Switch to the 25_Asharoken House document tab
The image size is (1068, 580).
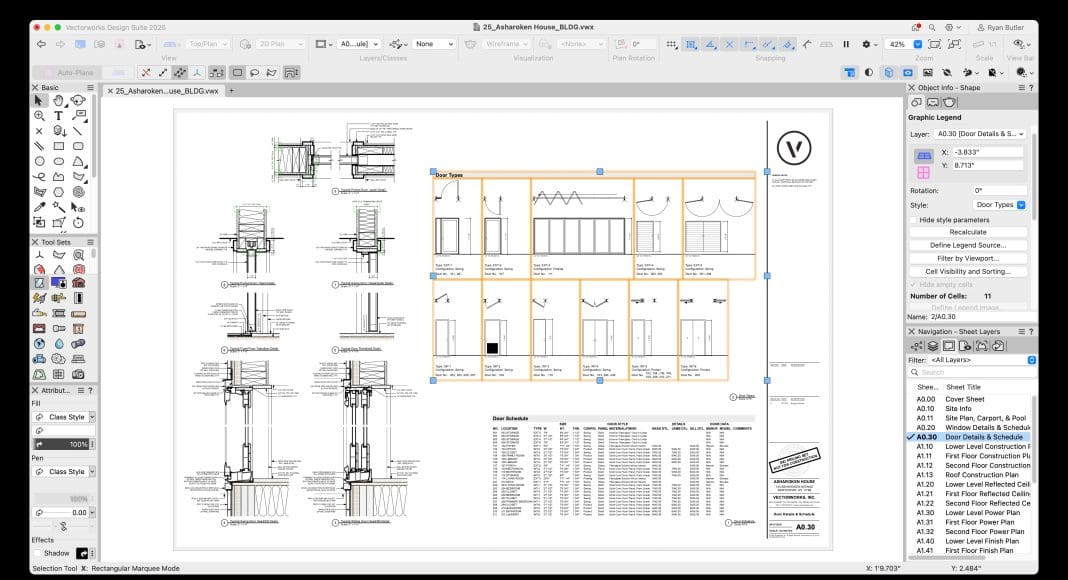pyautogui.click(x=166, y=90)
